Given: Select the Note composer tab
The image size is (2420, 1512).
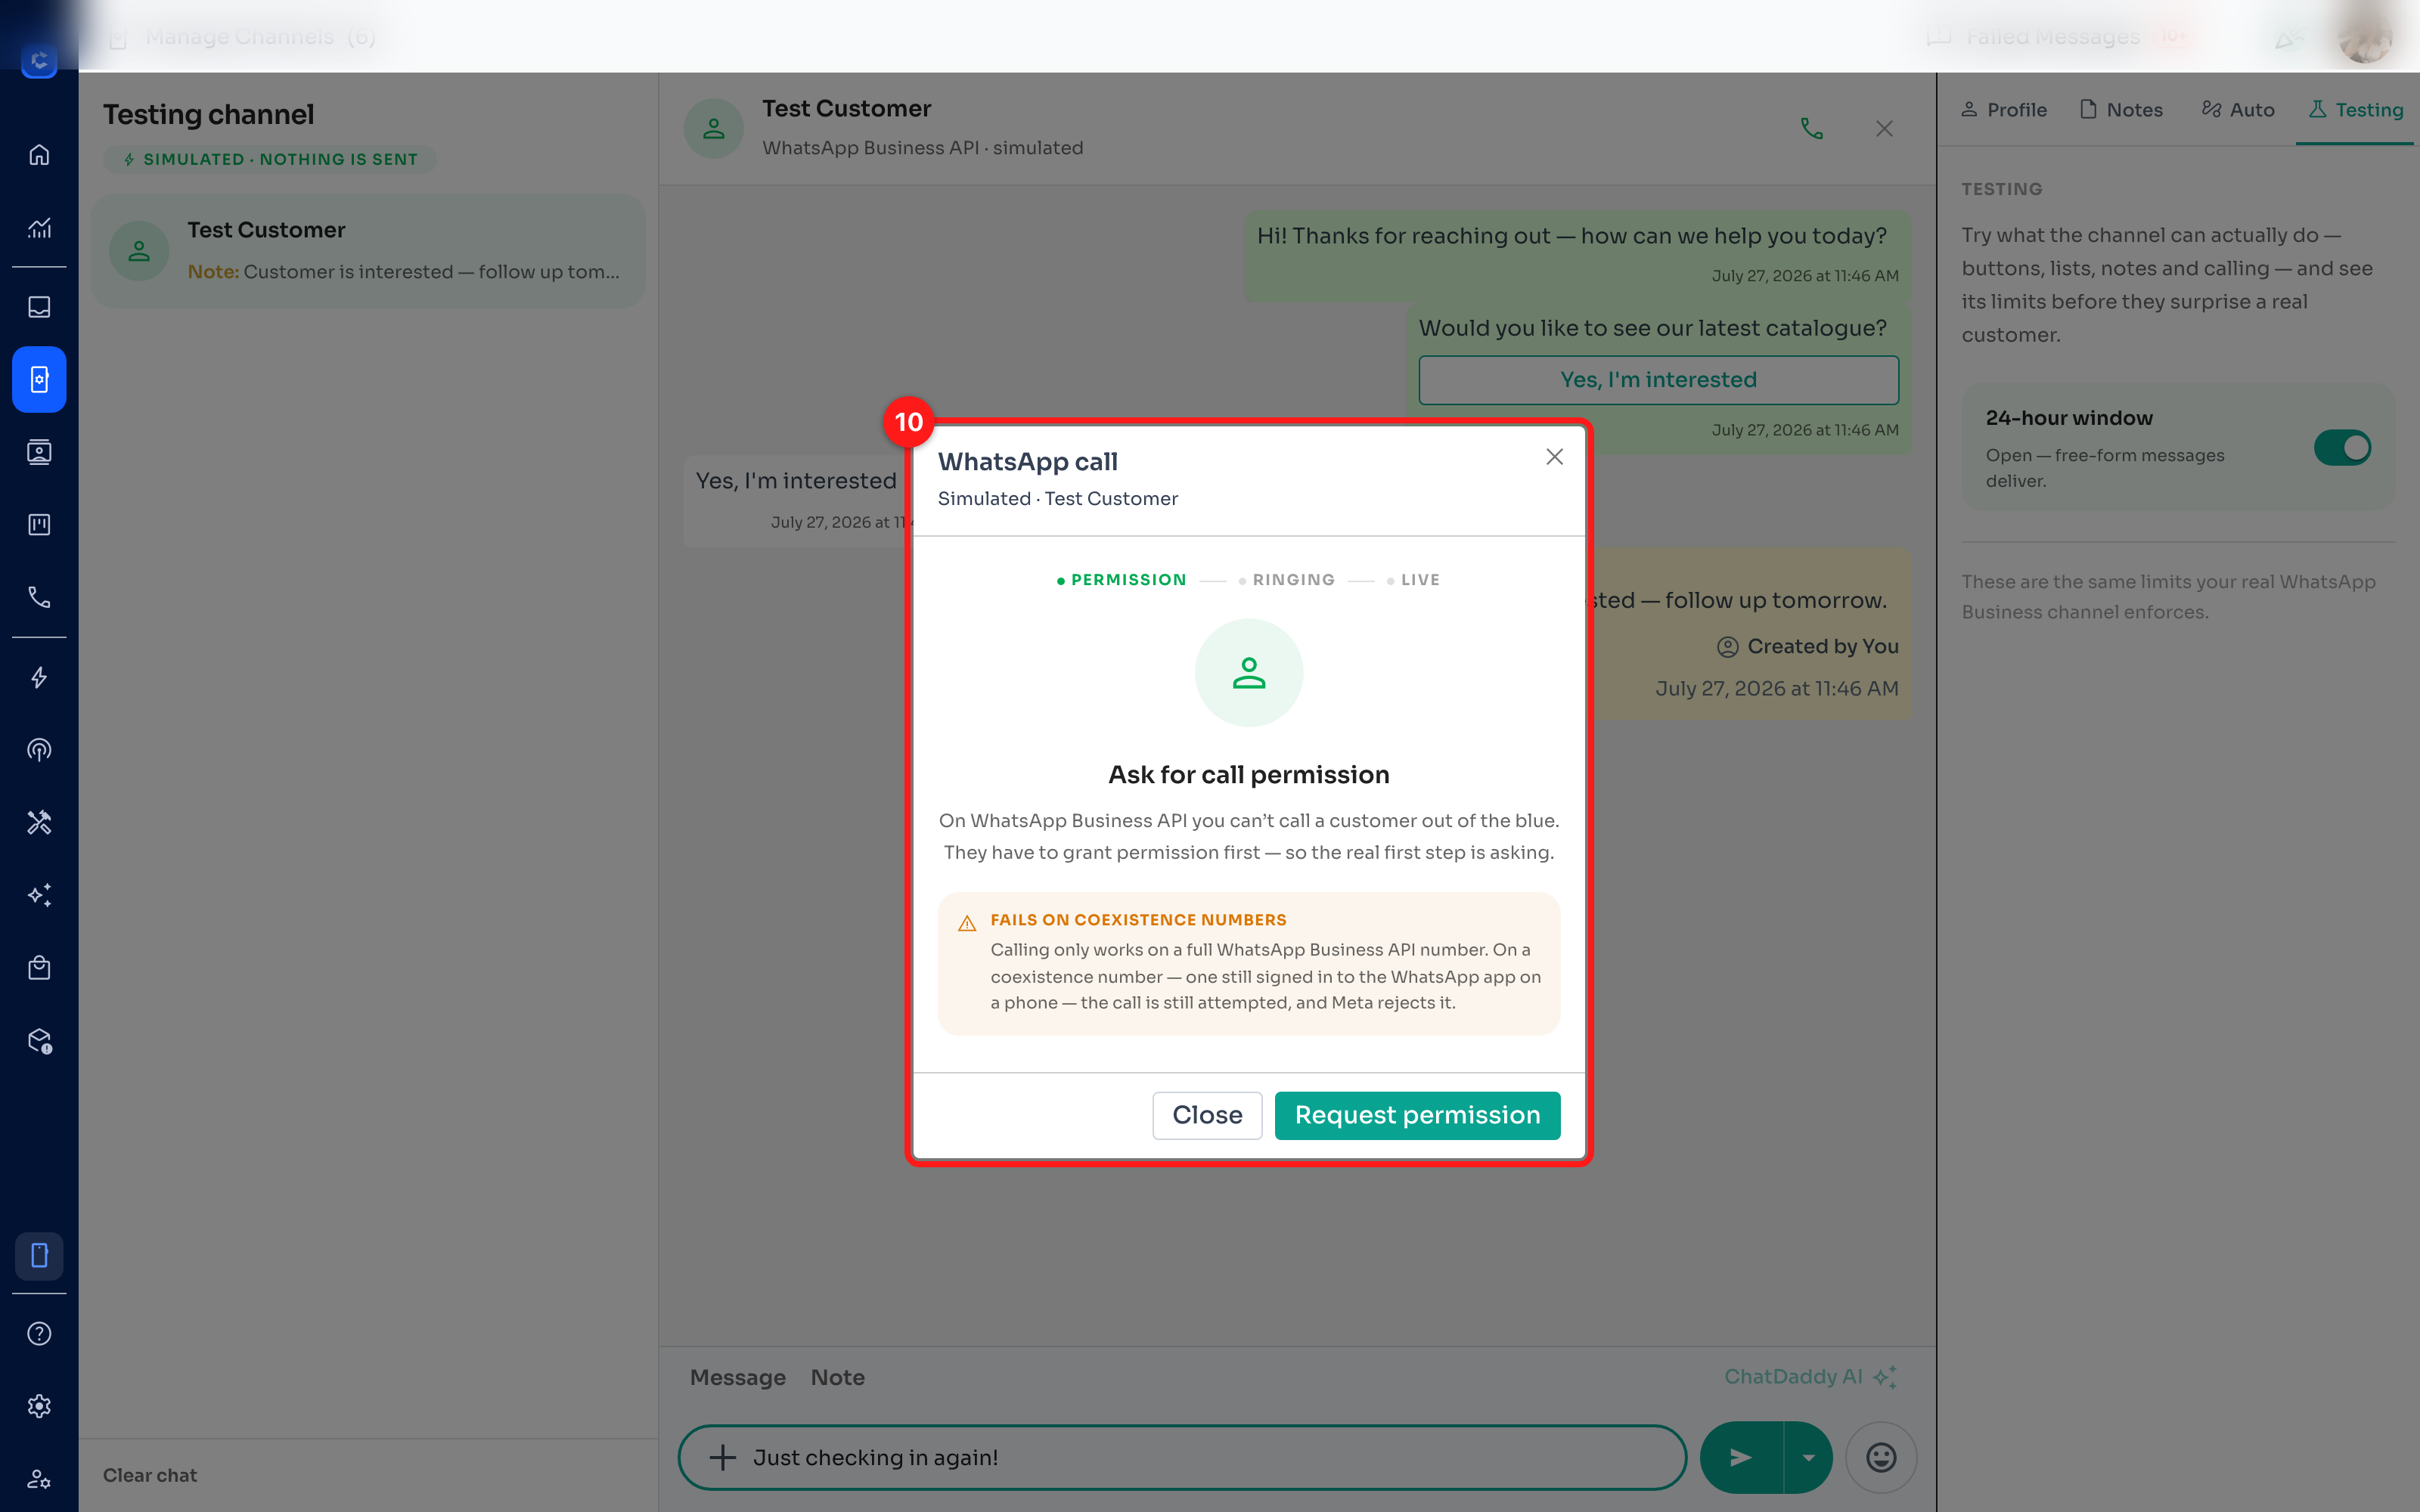Looking at the screenshot, I should [x=838, y=1377].
